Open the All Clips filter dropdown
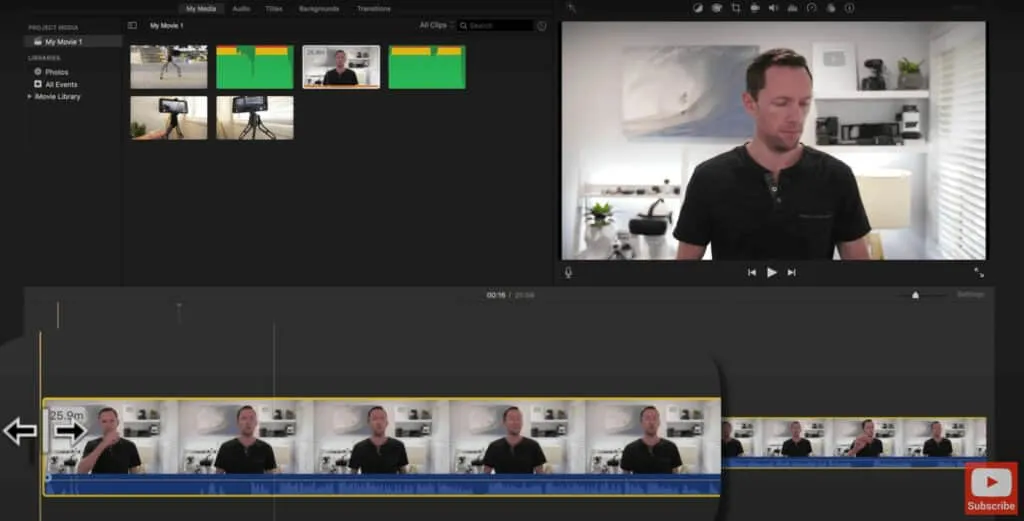 (x=436, y=25)
